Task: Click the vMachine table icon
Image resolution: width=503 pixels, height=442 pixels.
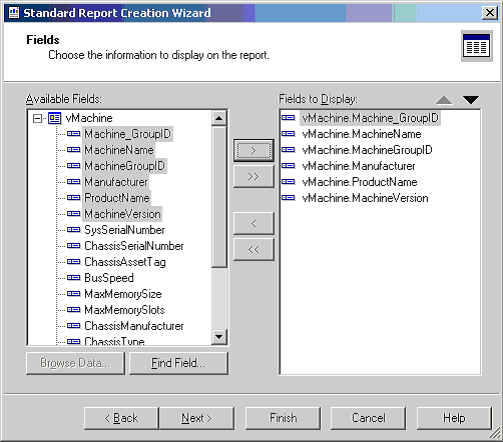Action: click(55, 118)
